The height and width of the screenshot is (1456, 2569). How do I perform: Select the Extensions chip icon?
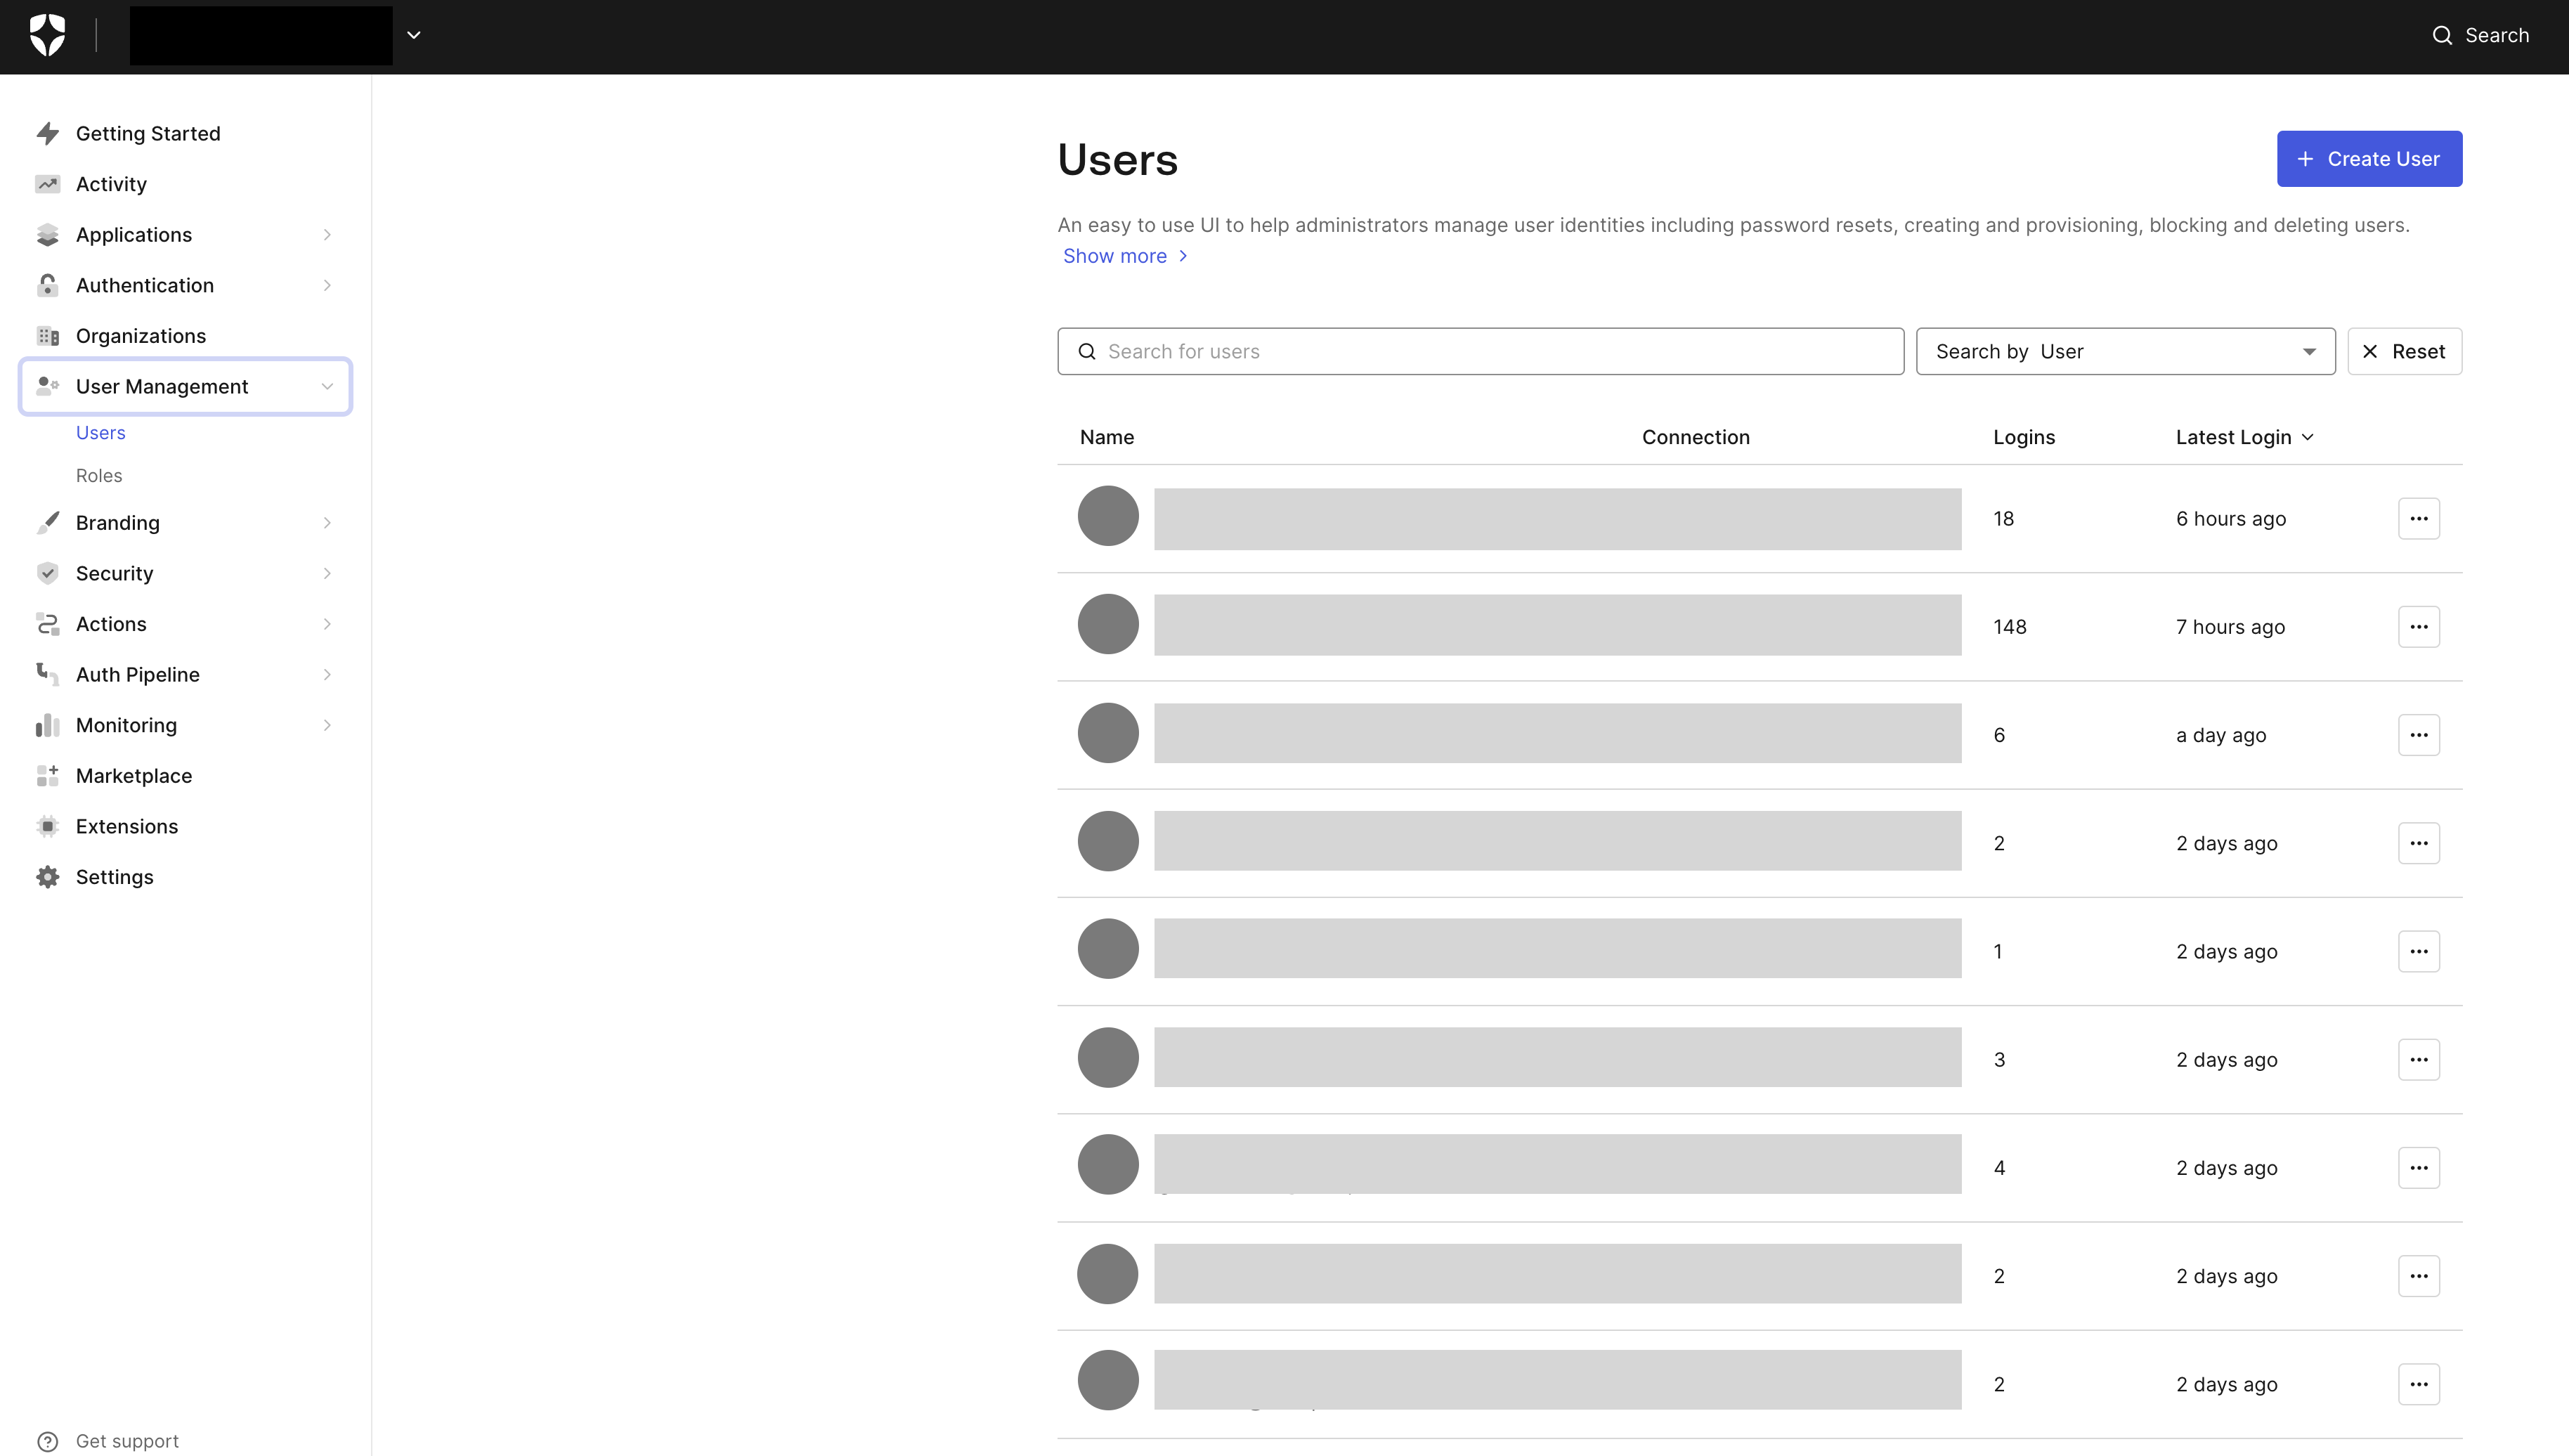pyautogui.click(x=47, y=826)
